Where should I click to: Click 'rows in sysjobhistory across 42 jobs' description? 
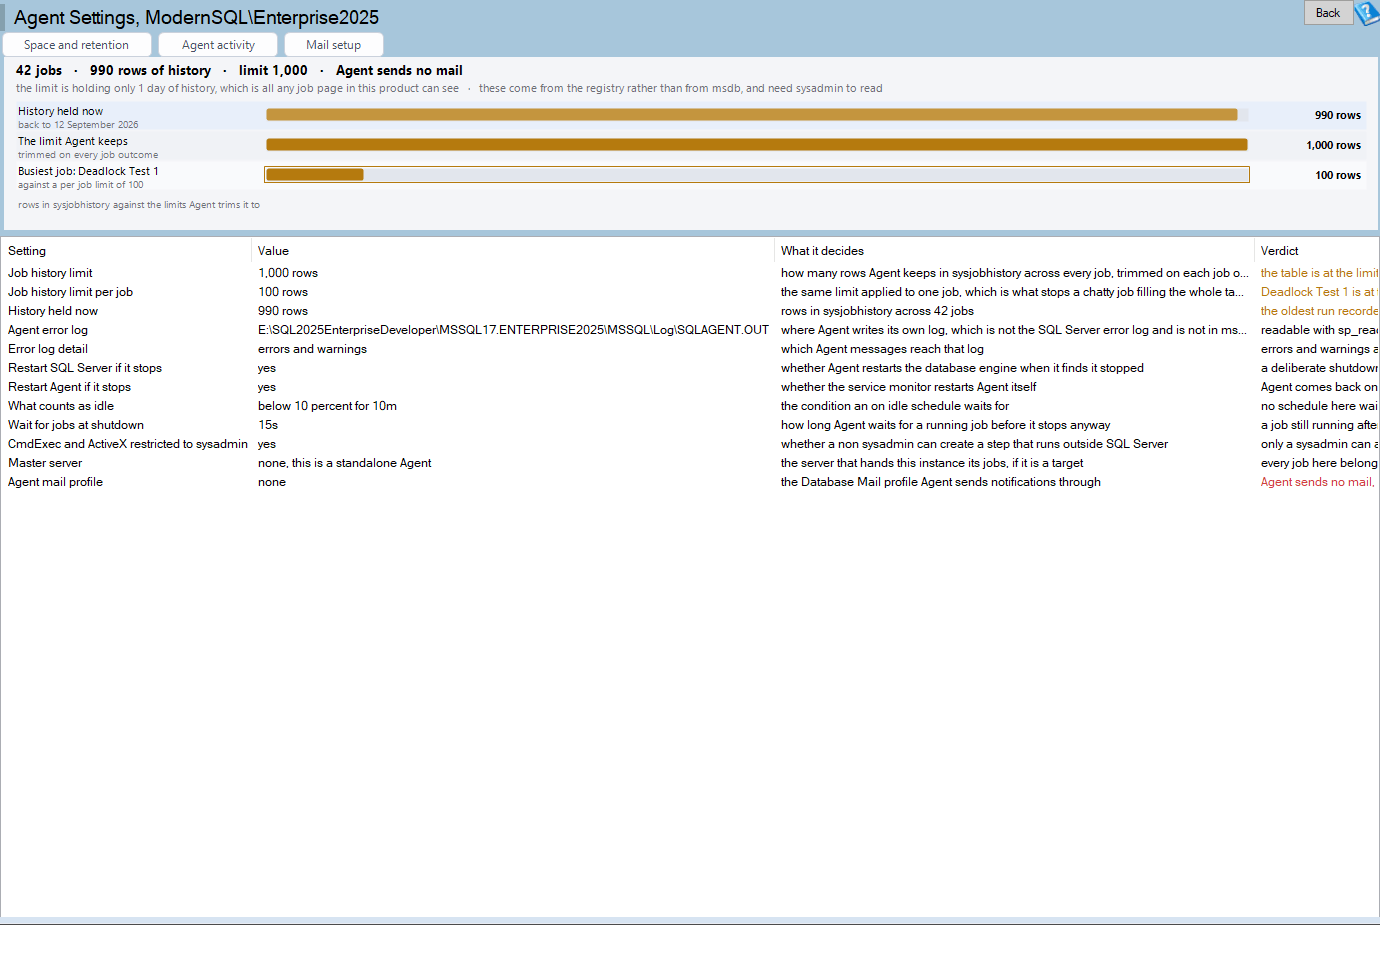(x=877, y=311)
